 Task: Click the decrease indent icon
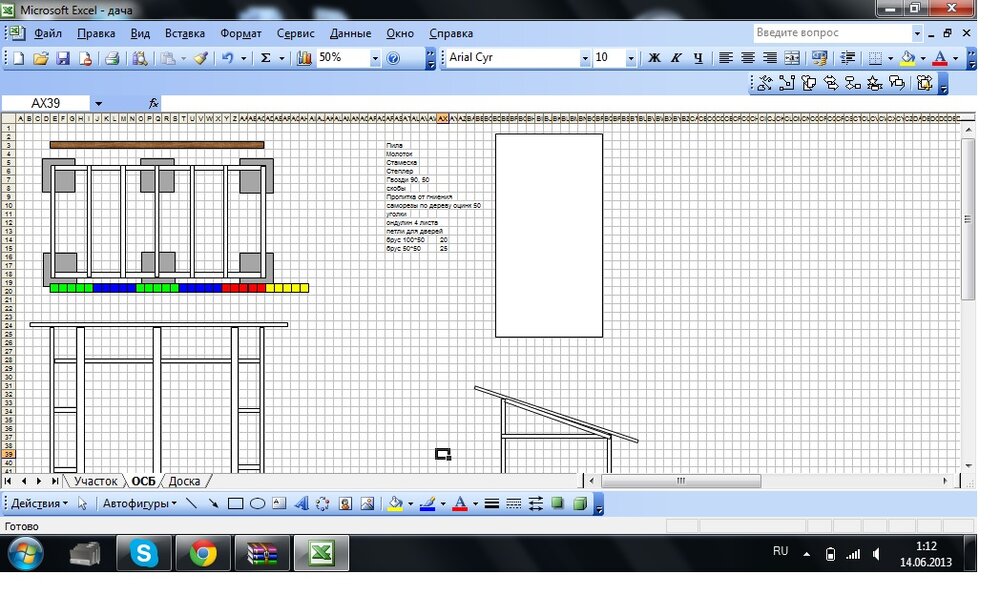[x=848, y=58]
